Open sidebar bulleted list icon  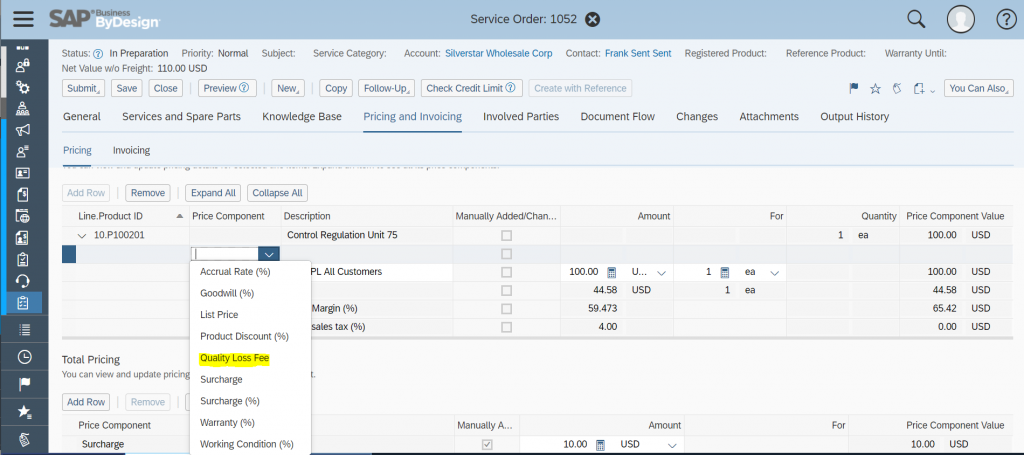click(x=24, y=330)
